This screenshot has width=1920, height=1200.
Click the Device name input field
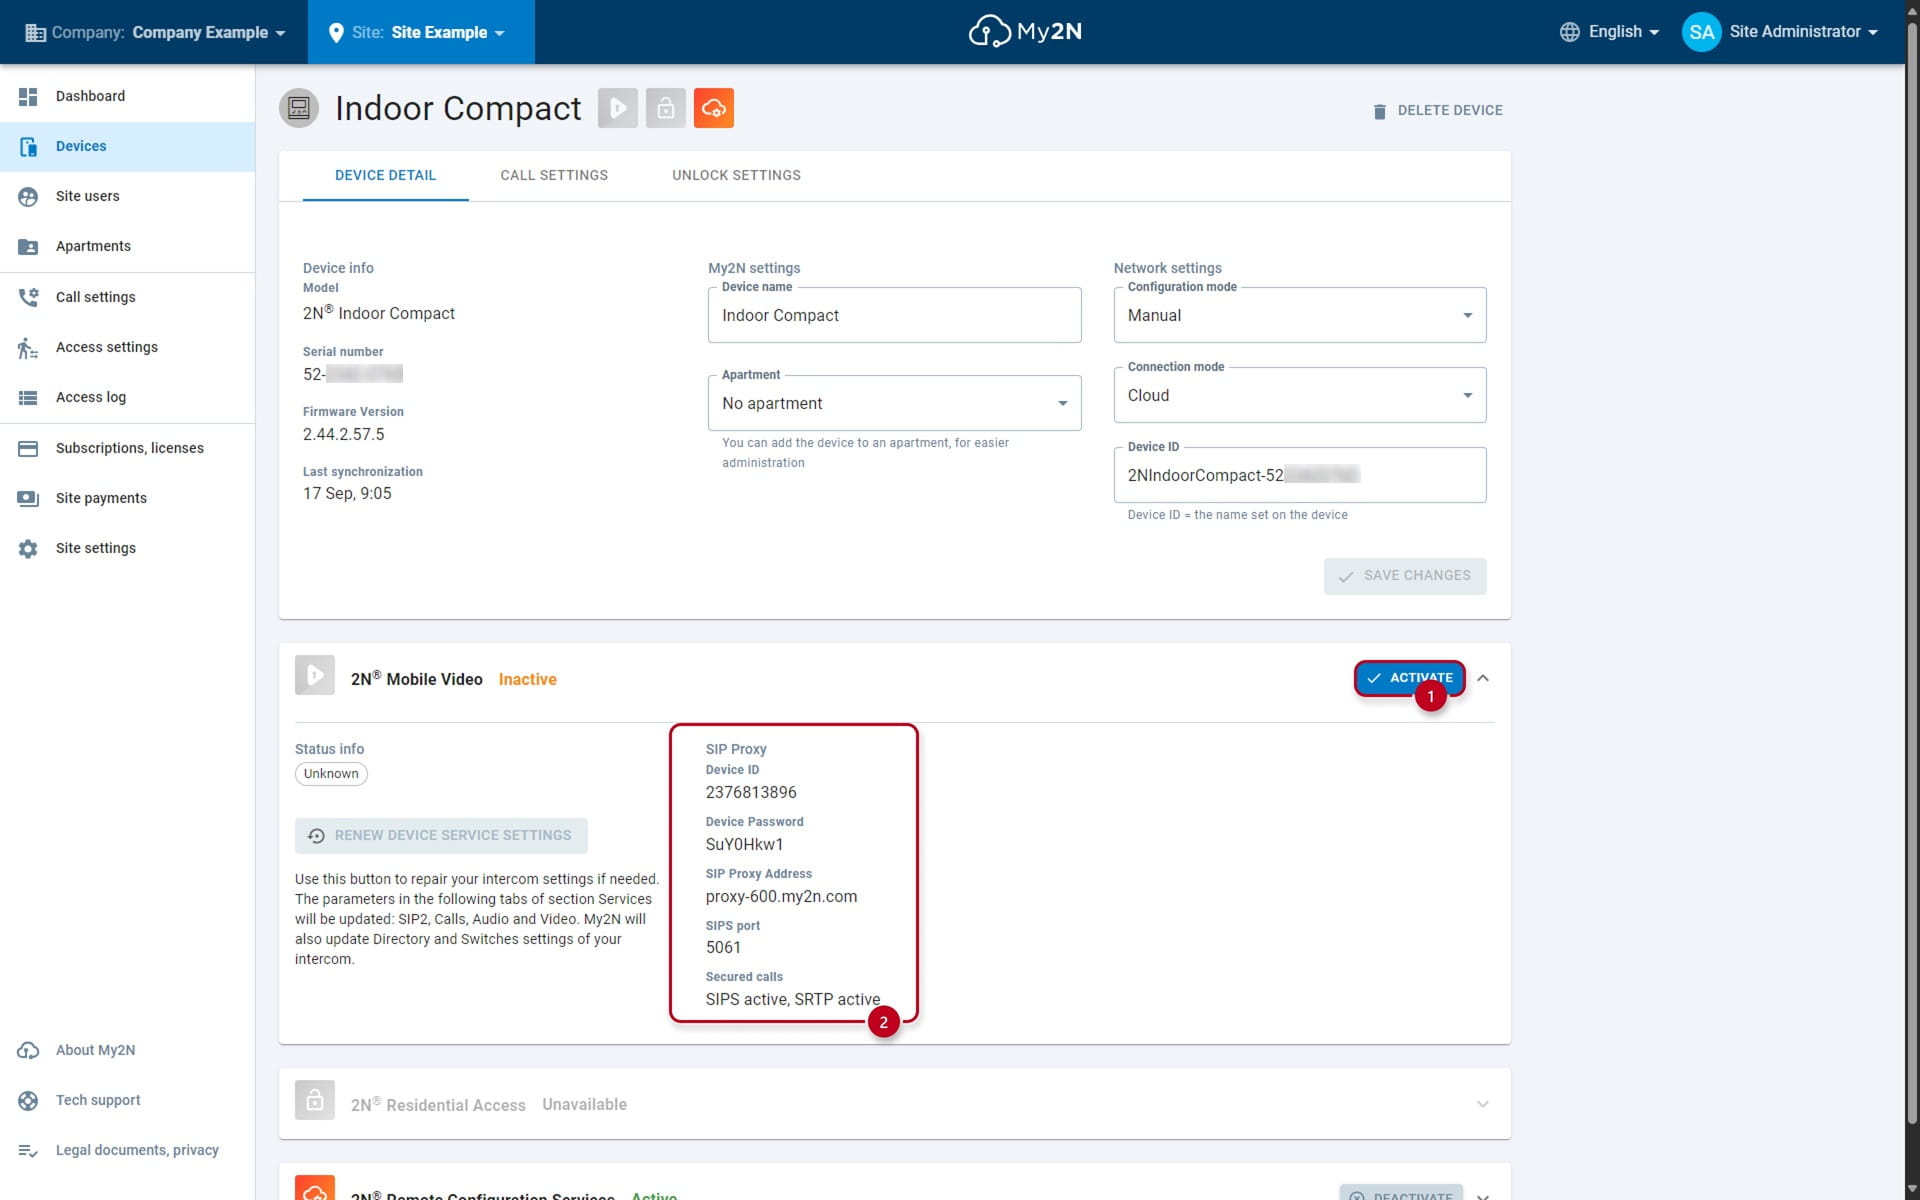[x=894, y=315]
